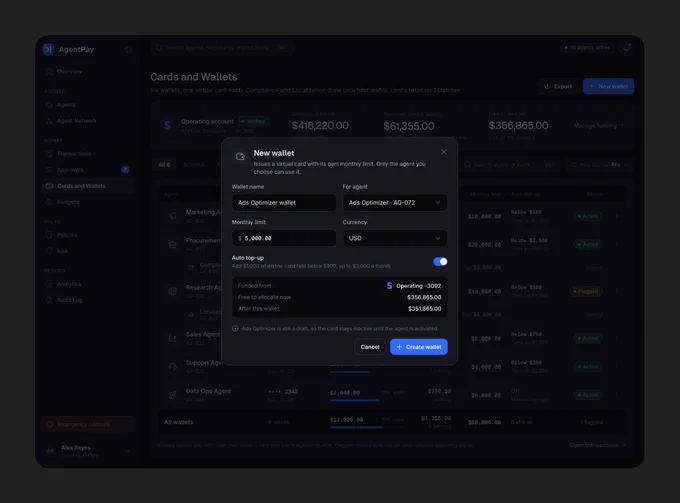Open the Manage funding link
The image size is (680, 503).
coord(598,126)
